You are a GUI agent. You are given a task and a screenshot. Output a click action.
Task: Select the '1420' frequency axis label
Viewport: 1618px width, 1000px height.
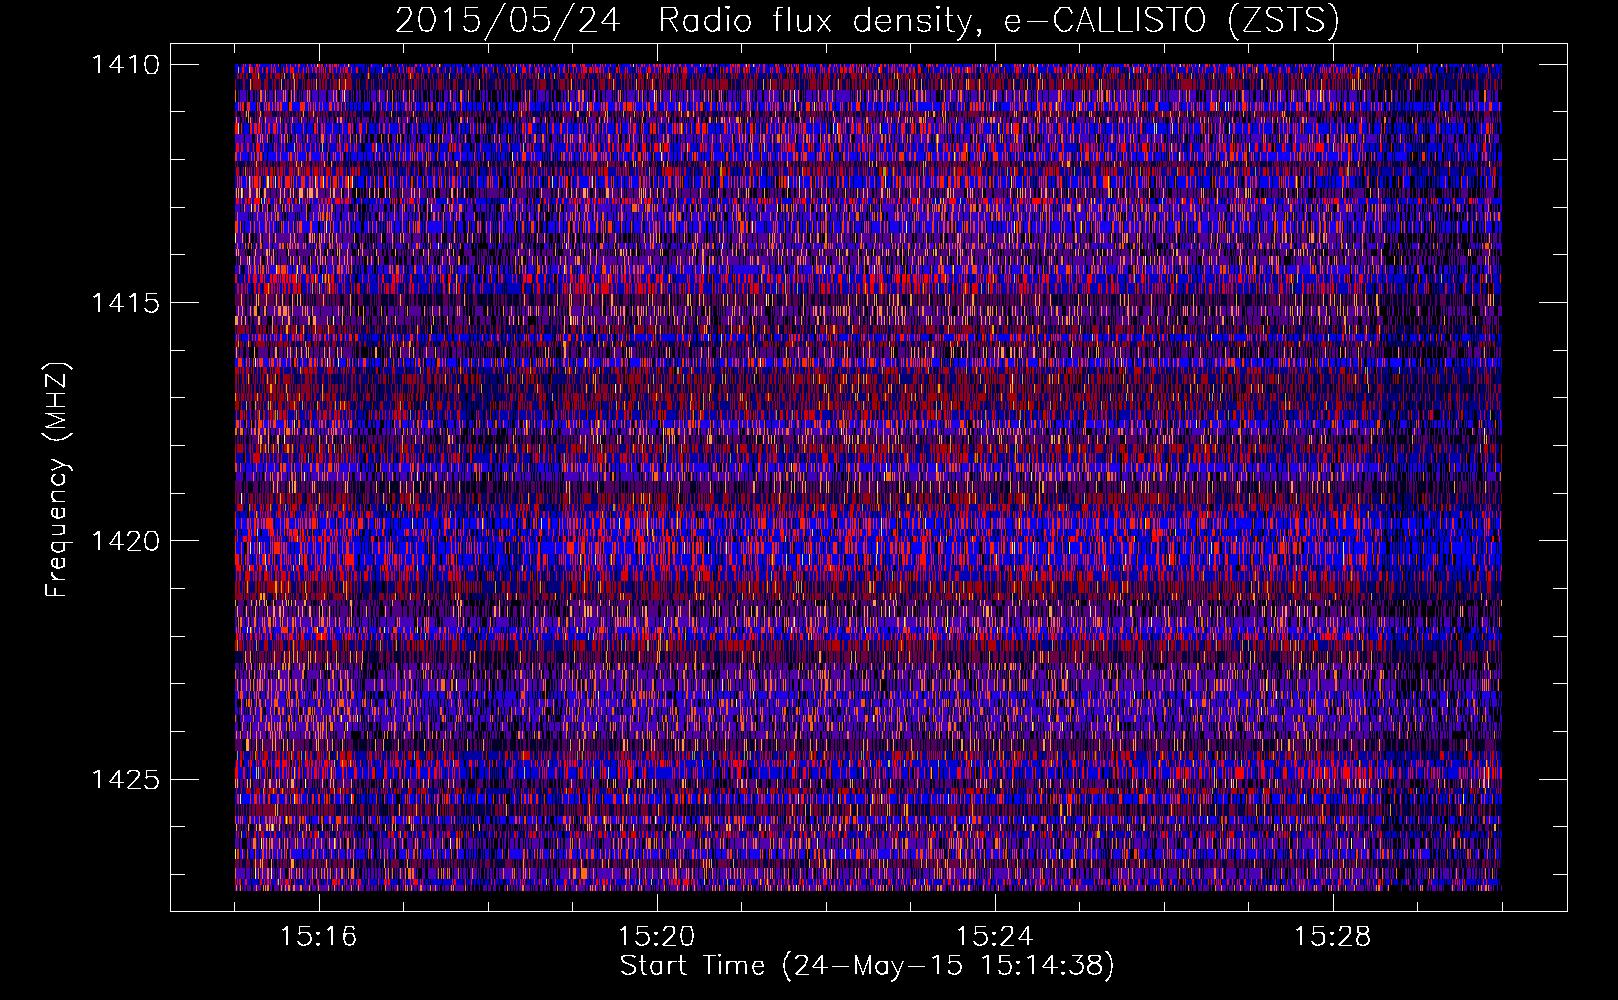(x=125, y=541)
